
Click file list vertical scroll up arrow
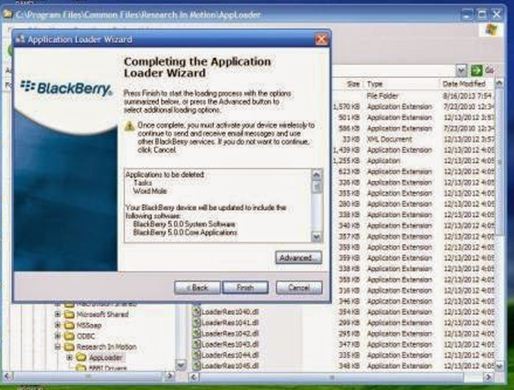coord(499,84)
